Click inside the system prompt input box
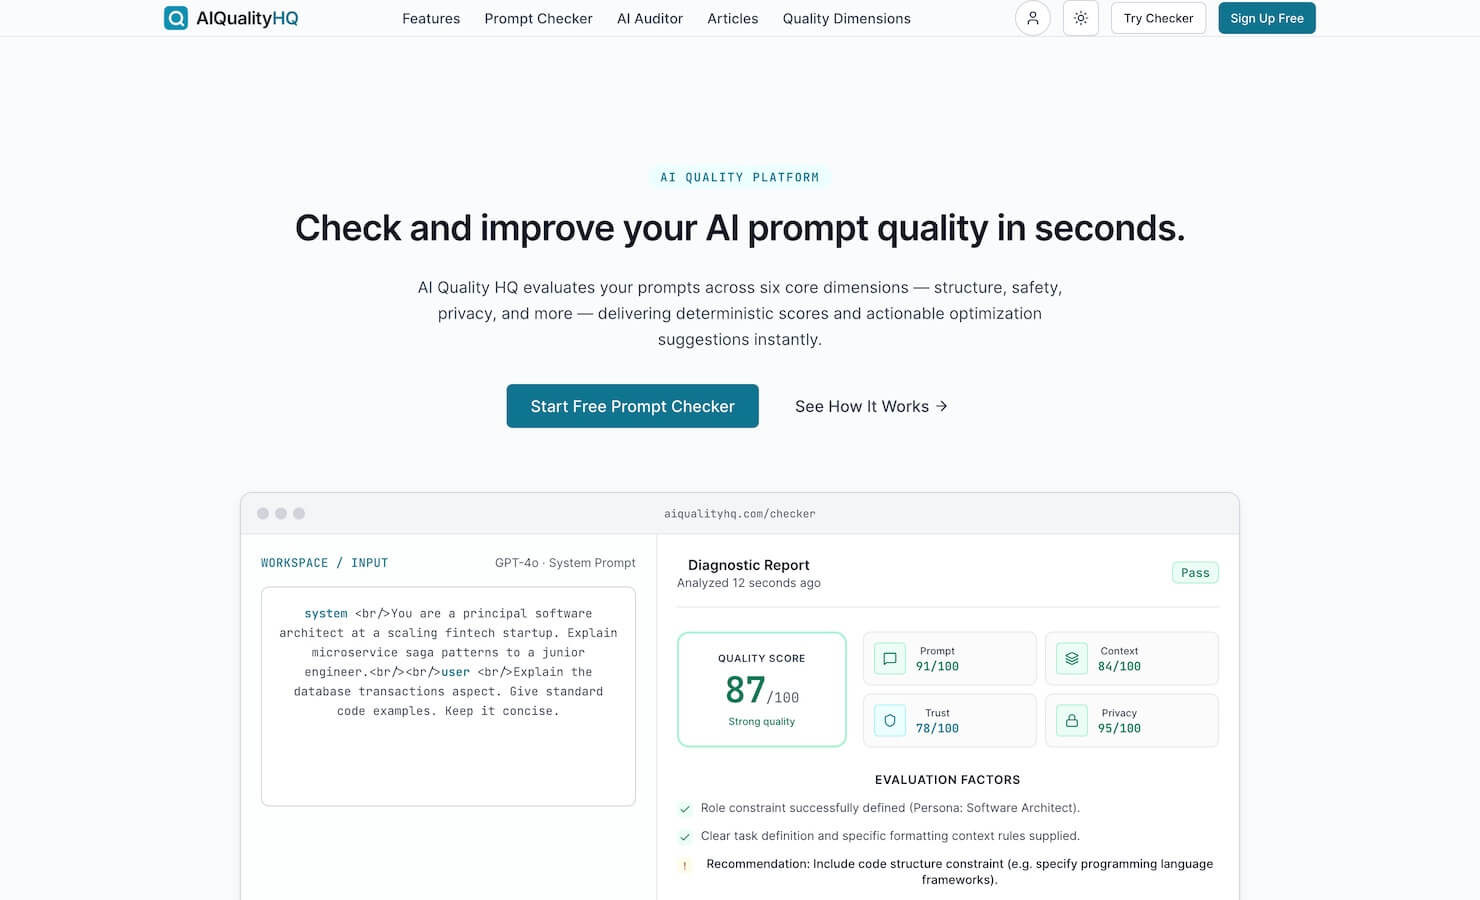The image size is (1480, 900). tap(448, 696)
